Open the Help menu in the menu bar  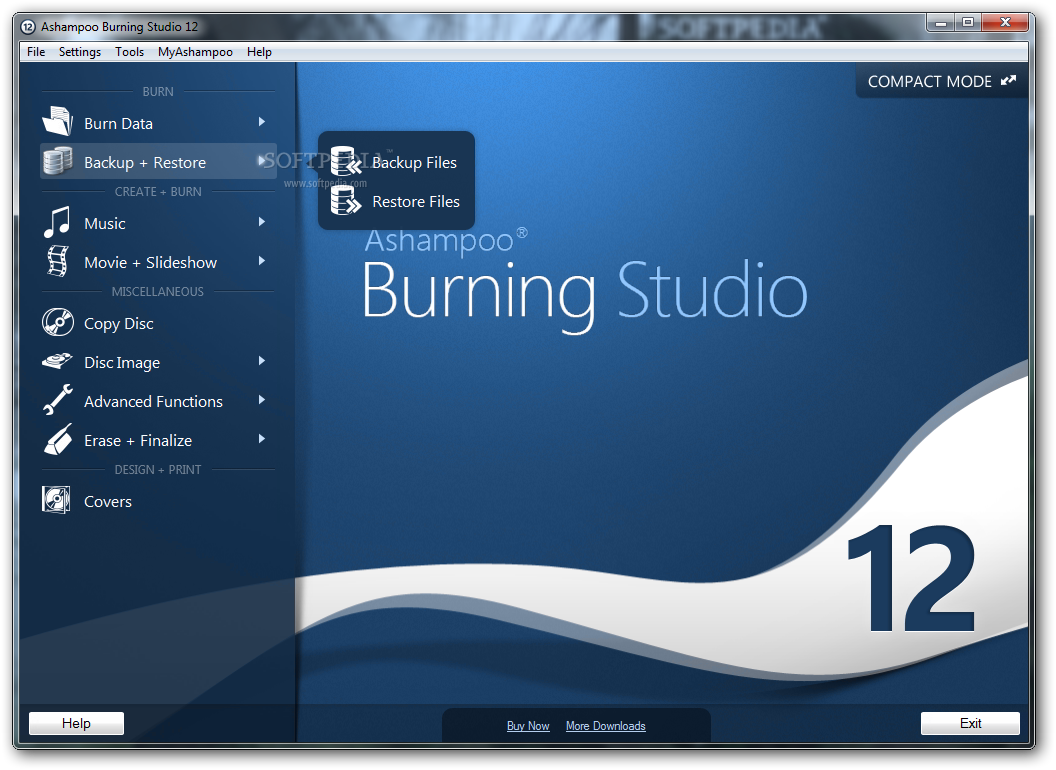click(x=259, y=52)
